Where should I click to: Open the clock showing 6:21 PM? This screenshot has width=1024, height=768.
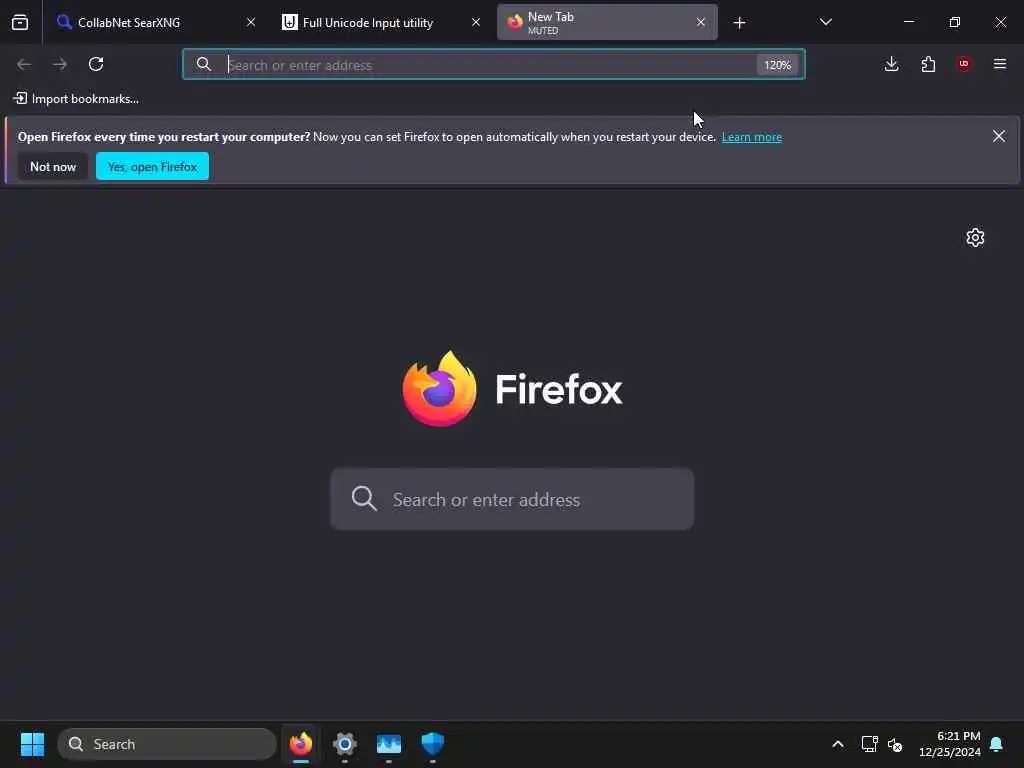[950, 744]
